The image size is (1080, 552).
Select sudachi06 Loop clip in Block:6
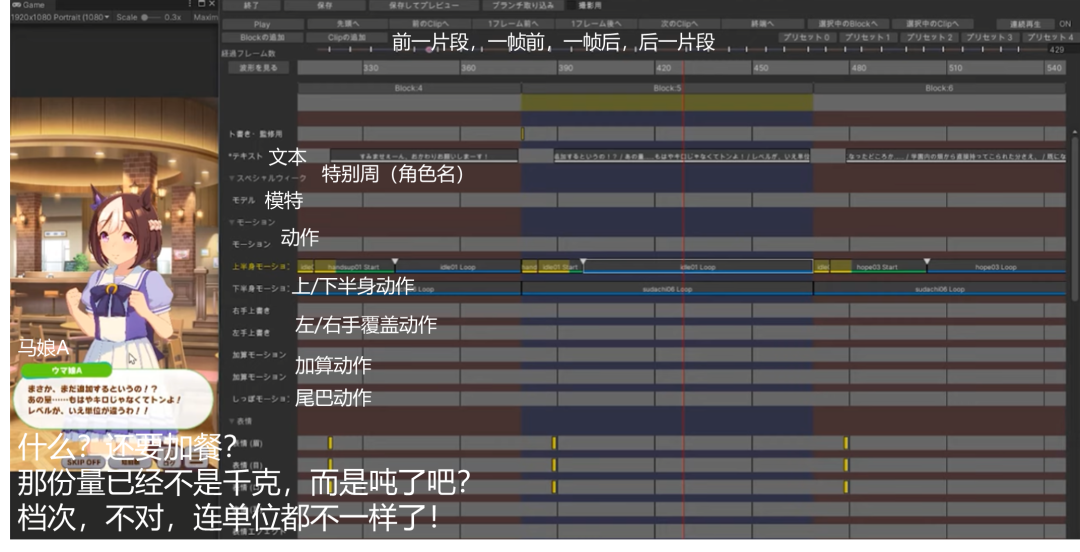[x=939, y=289]
